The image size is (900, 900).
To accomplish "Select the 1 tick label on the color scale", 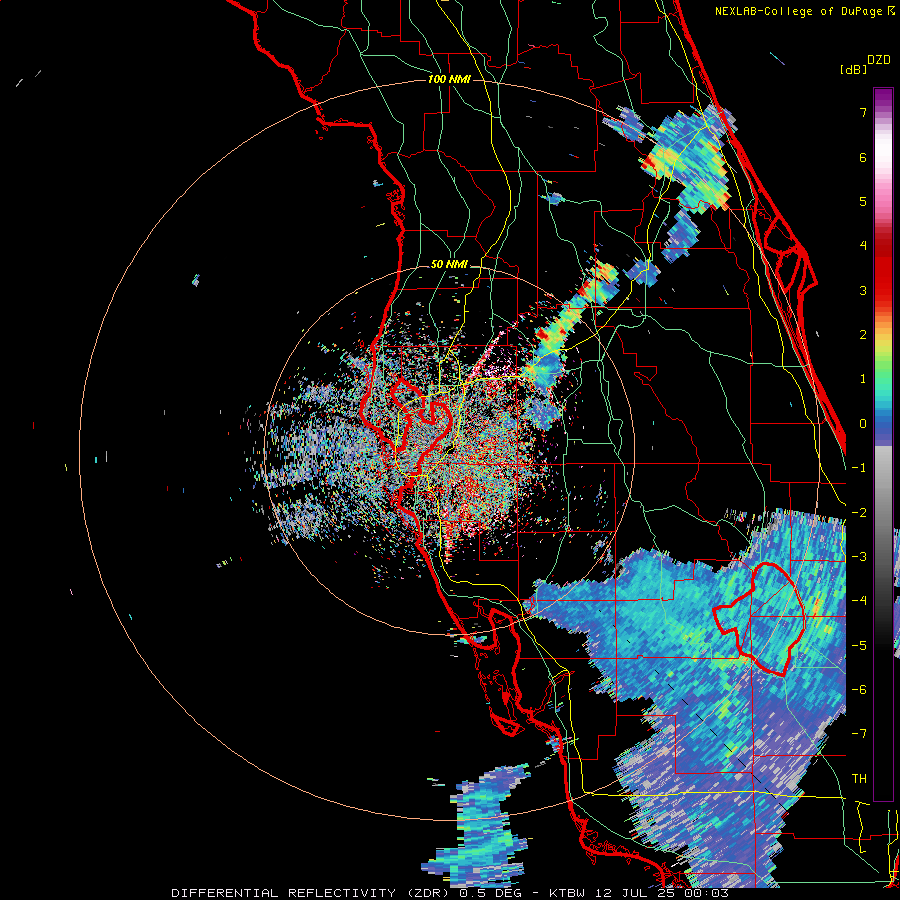I will (863, 379).
